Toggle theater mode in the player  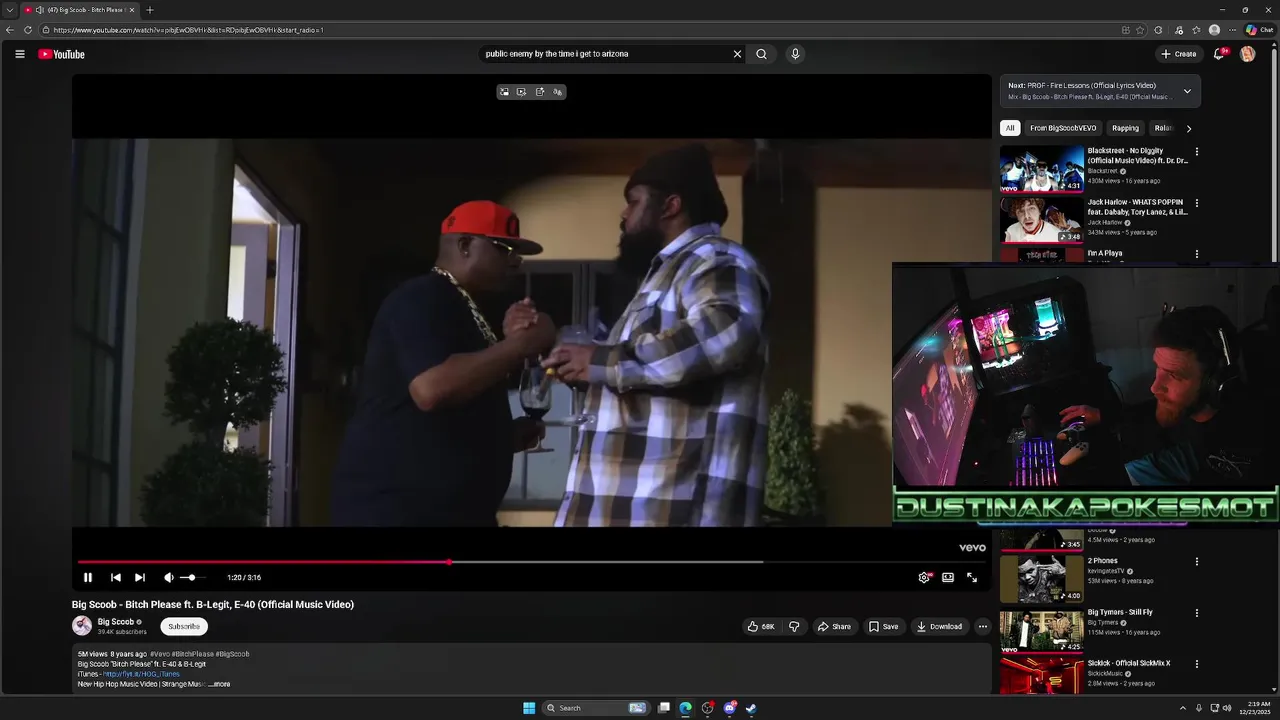click(x=948, y=577)
